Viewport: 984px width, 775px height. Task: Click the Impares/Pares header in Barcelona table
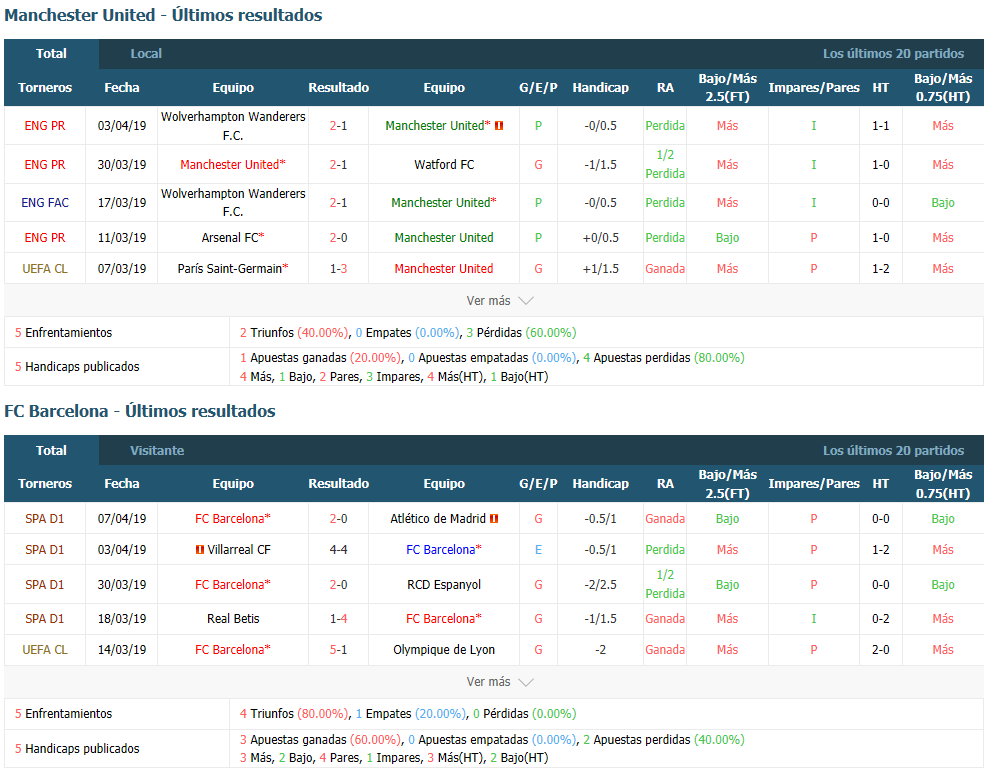point(813,484)
